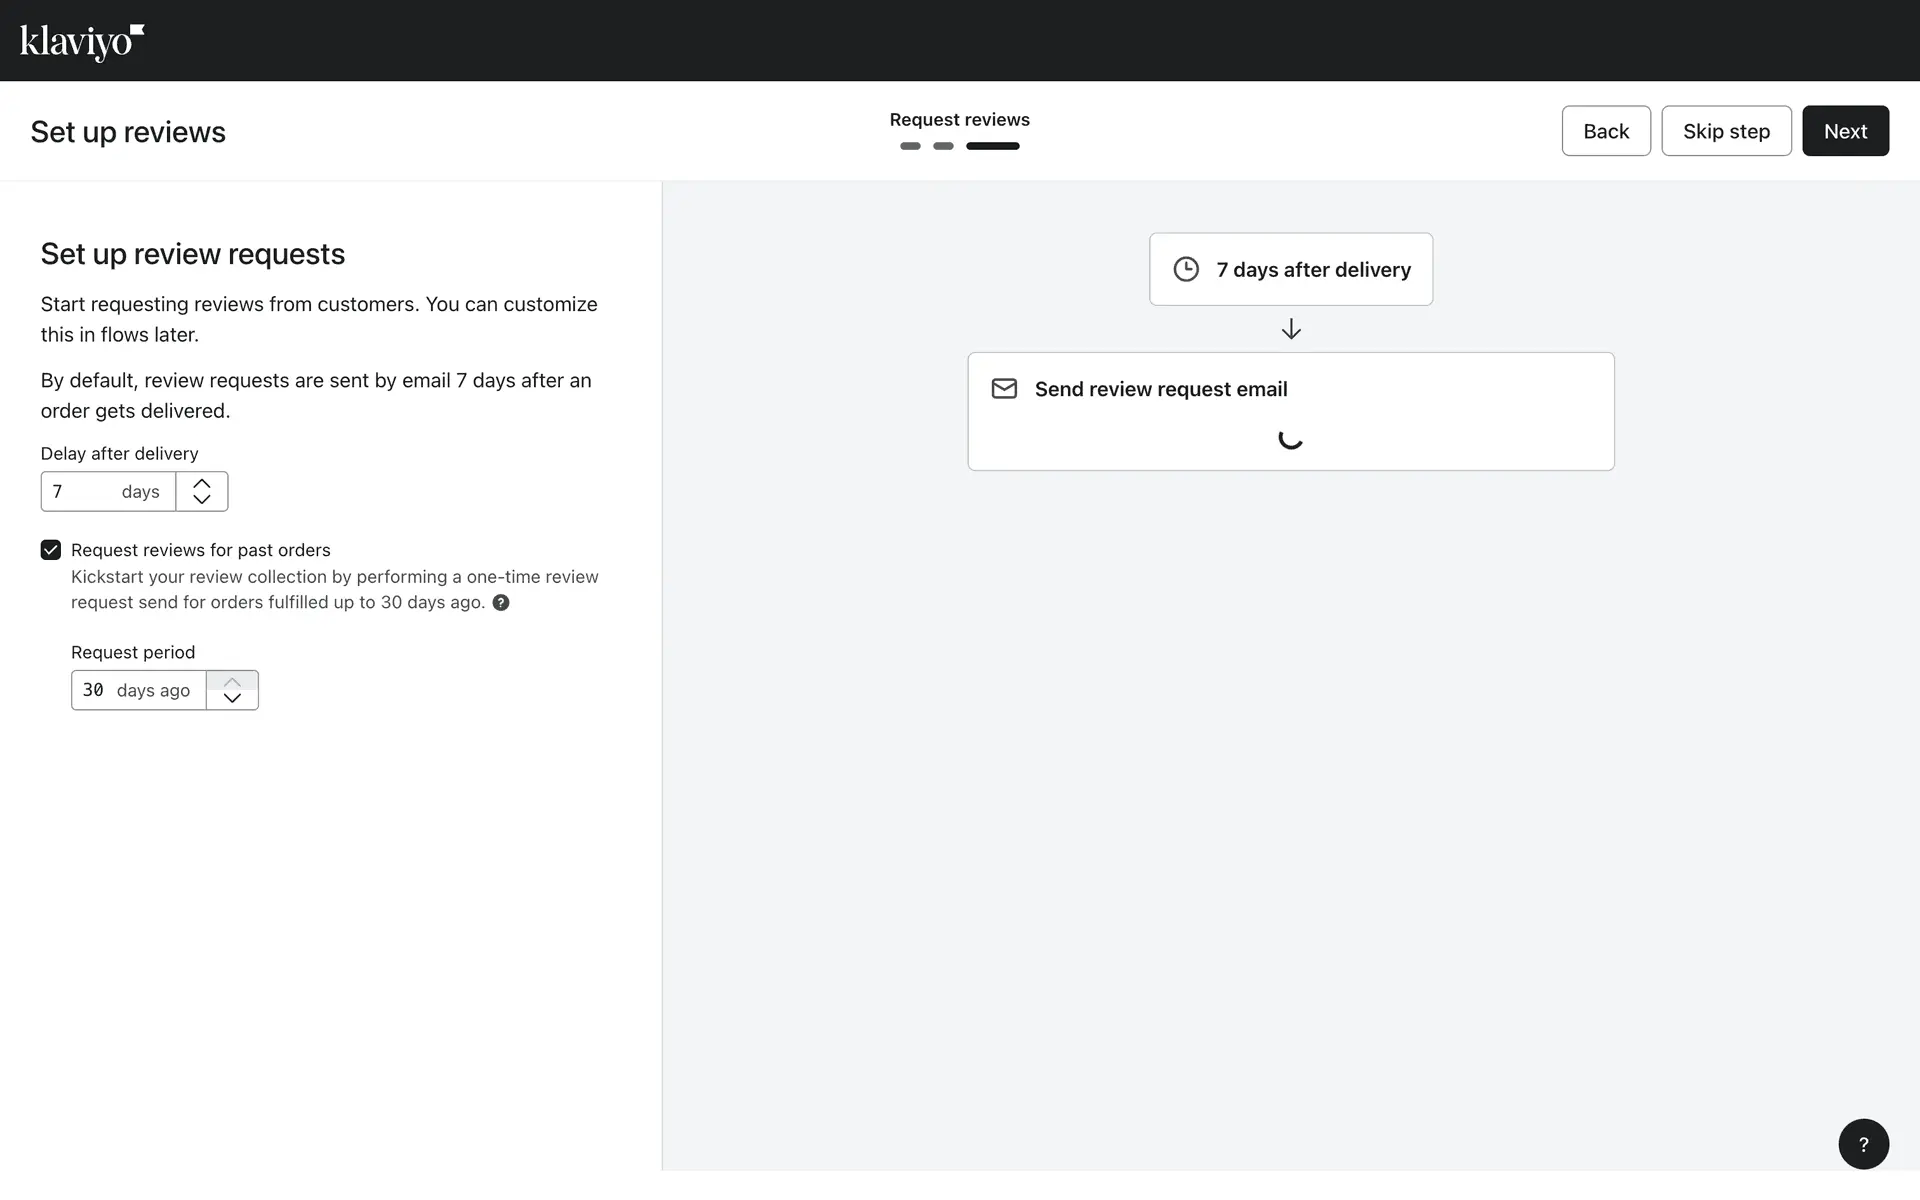Open the help bubble in bottom corner
This screenshot has width=1920, height=1200.
point(1863,1144)
